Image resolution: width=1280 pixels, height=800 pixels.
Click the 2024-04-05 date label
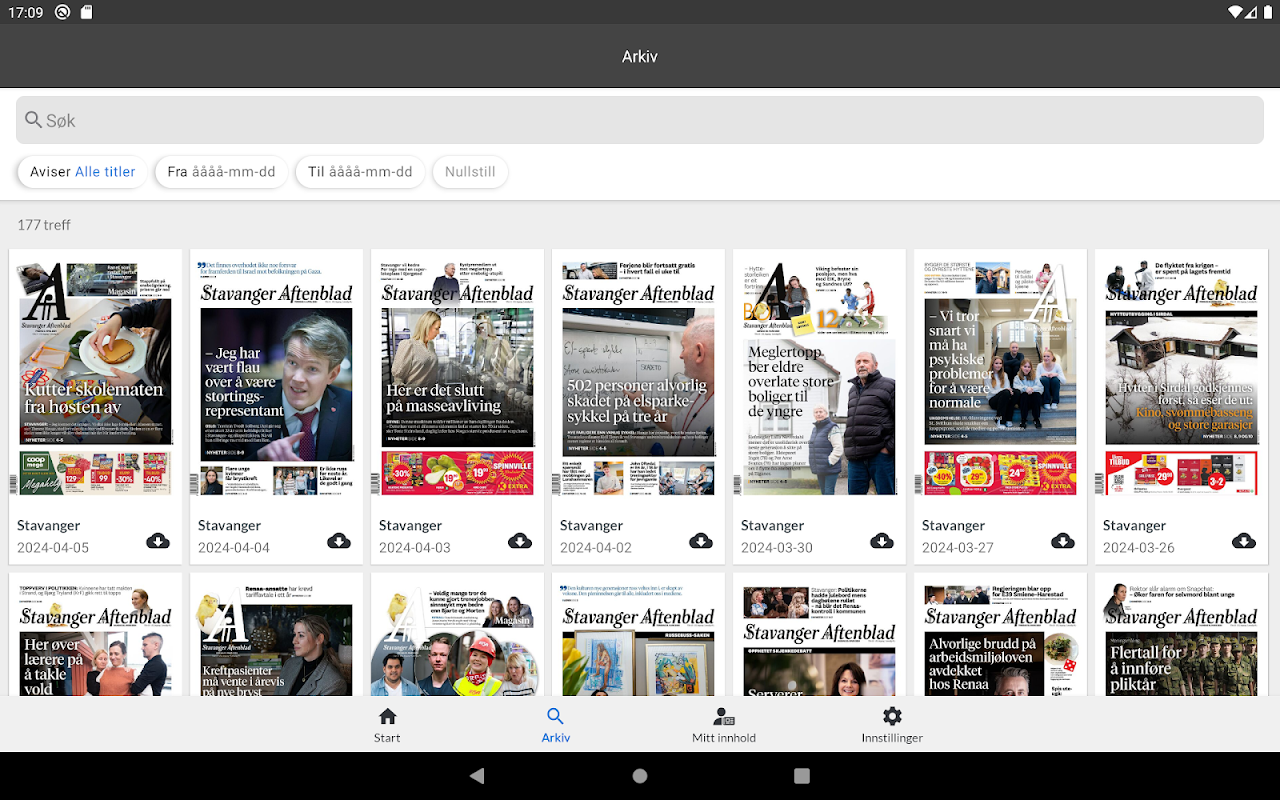53,548
